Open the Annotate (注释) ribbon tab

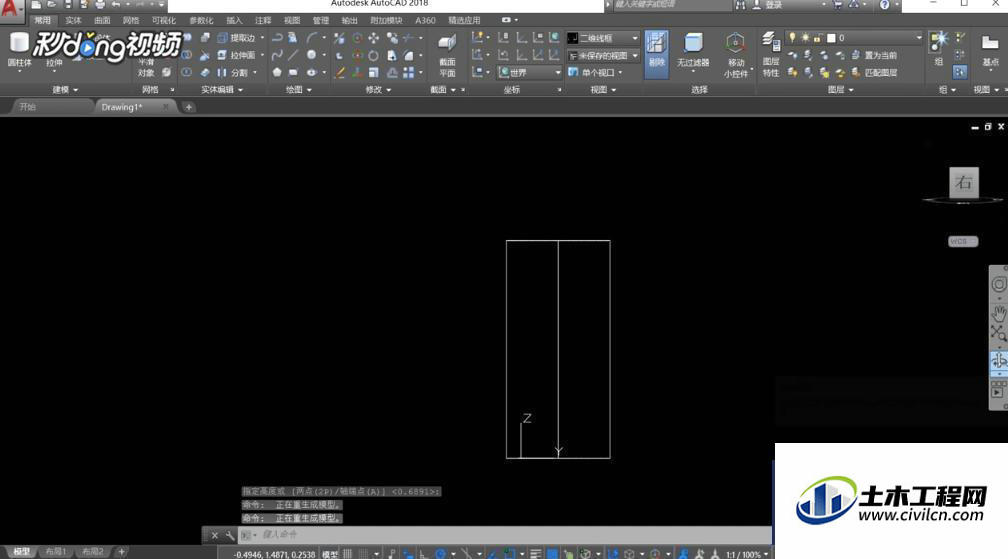click(x=263, y=21)
